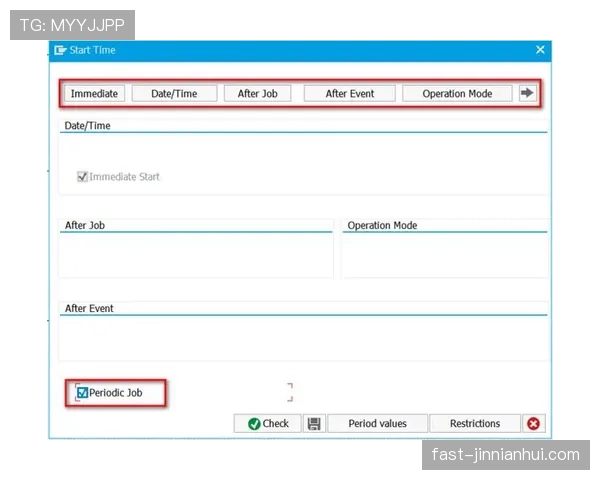This screenshot has width=600, height=480.
Task: Show more start options with arrow icon
Action: [527, 93]
